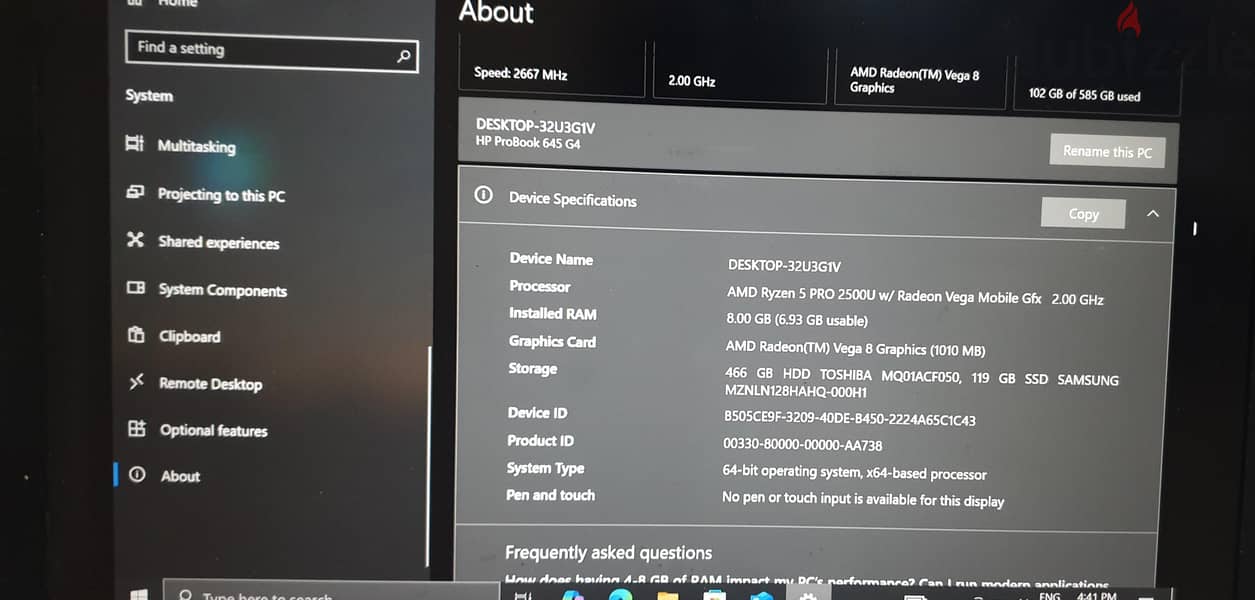The image size is (1255, 600).
Task: Open the System Components page
Action: click(222, 290)
